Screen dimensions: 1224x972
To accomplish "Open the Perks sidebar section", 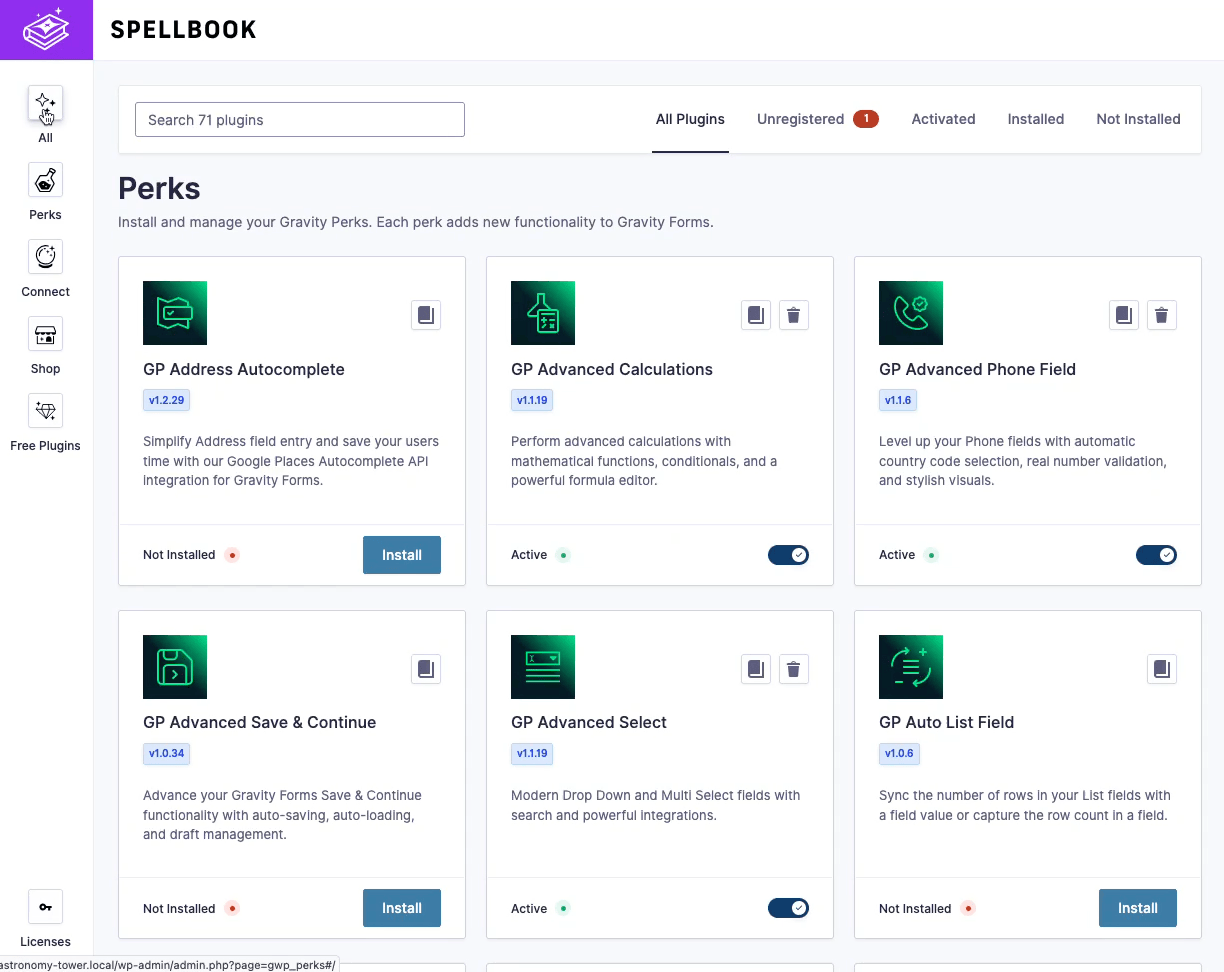I will (46, 180).
